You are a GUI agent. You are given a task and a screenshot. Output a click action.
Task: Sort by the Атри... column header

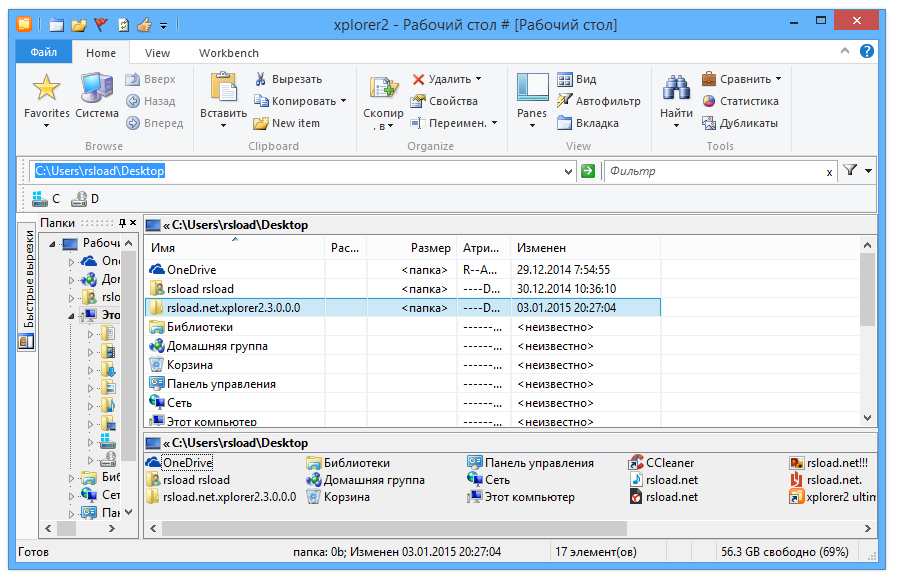[x=483, y=248]
